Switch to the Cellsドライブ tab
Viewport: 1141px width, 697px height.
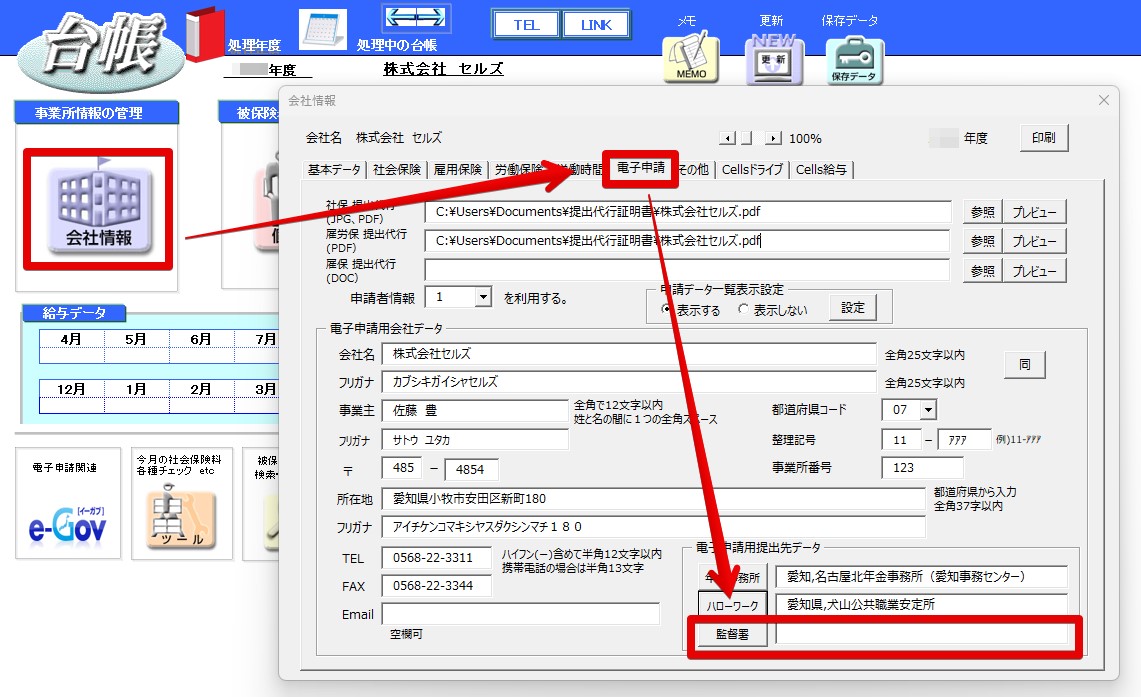(x=752, y=170)
